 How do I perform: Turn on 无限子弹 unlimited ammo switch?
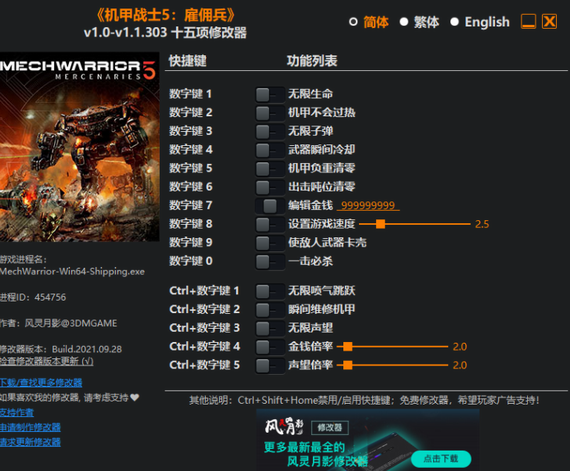coord(270,132)
